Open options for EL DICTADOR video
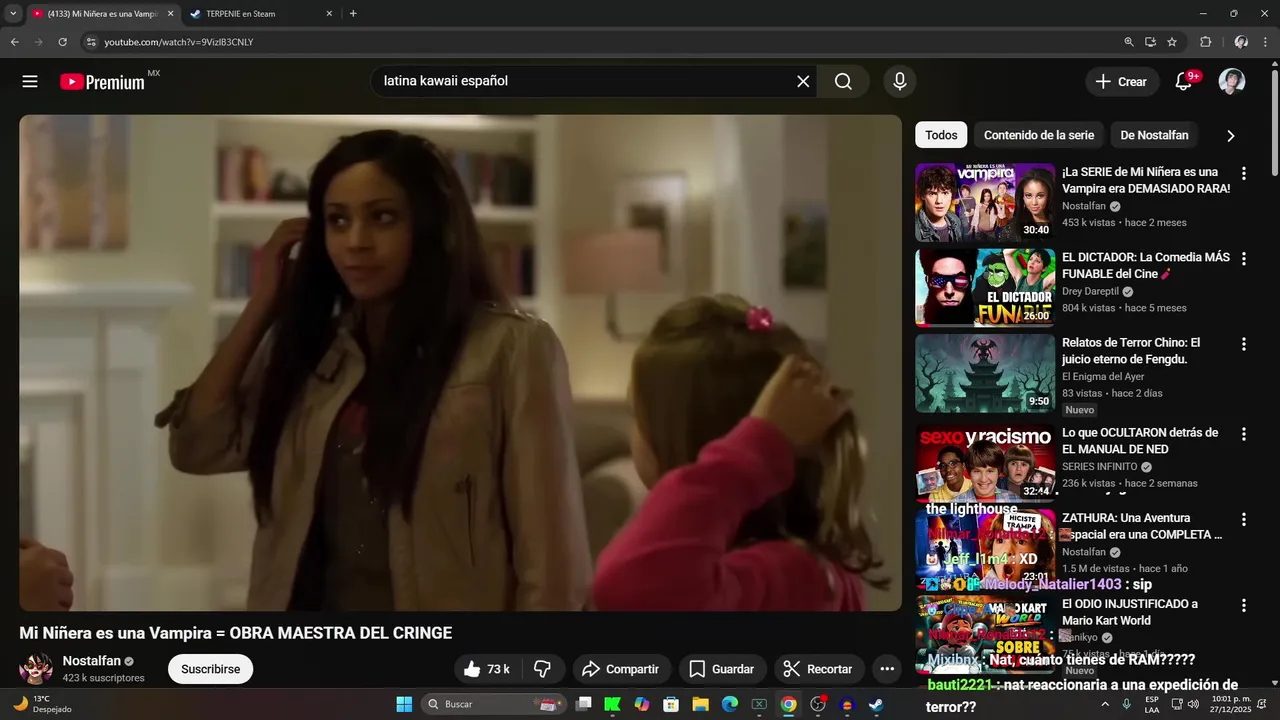The image size is (1280, 720). [1244, 259]
